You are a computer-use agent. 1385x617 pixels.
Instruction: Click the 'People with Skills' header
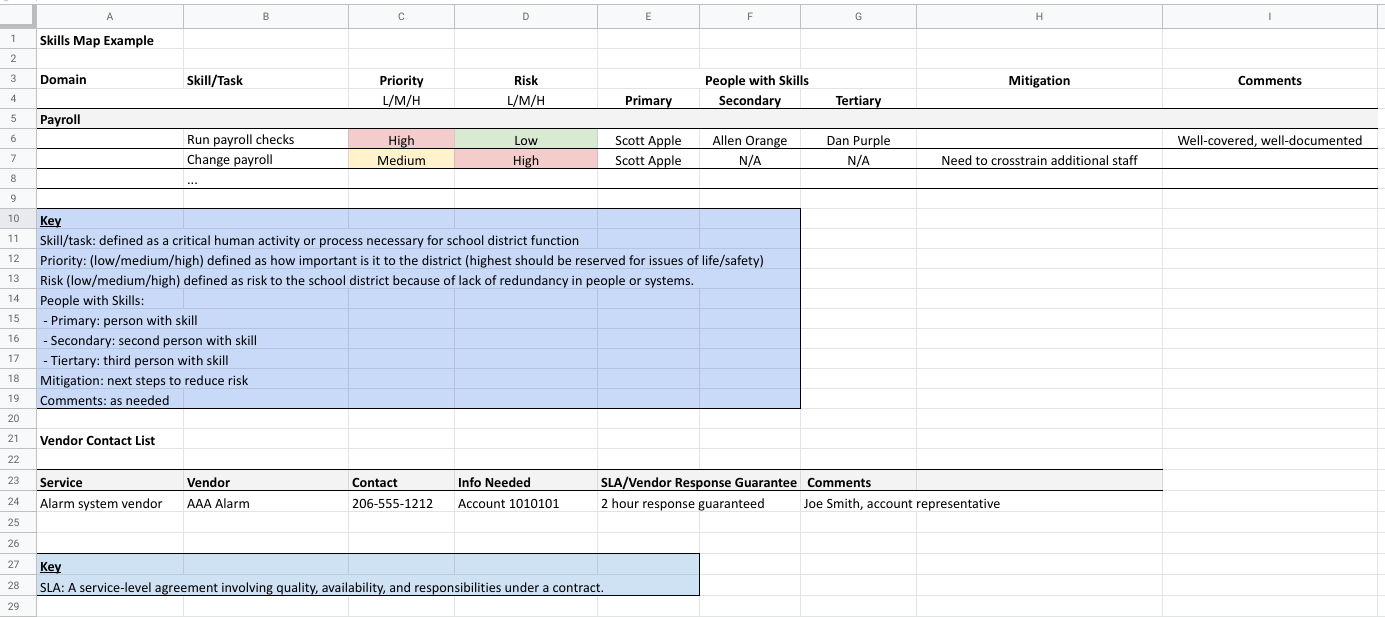[757, 80]
